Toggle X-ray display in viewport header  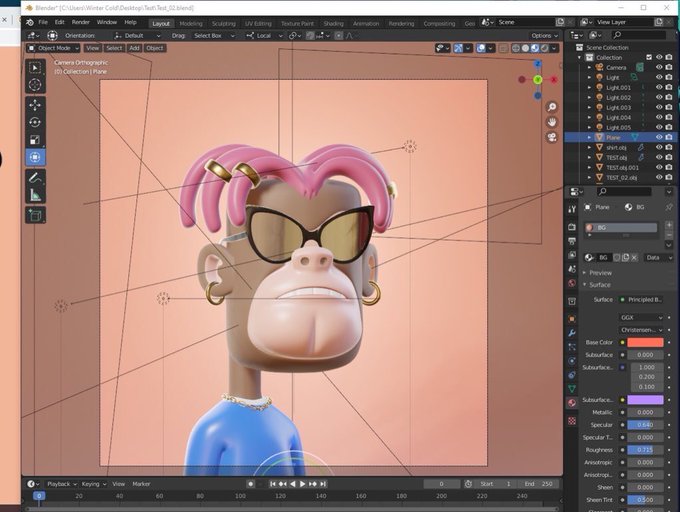tap(503, 48)
